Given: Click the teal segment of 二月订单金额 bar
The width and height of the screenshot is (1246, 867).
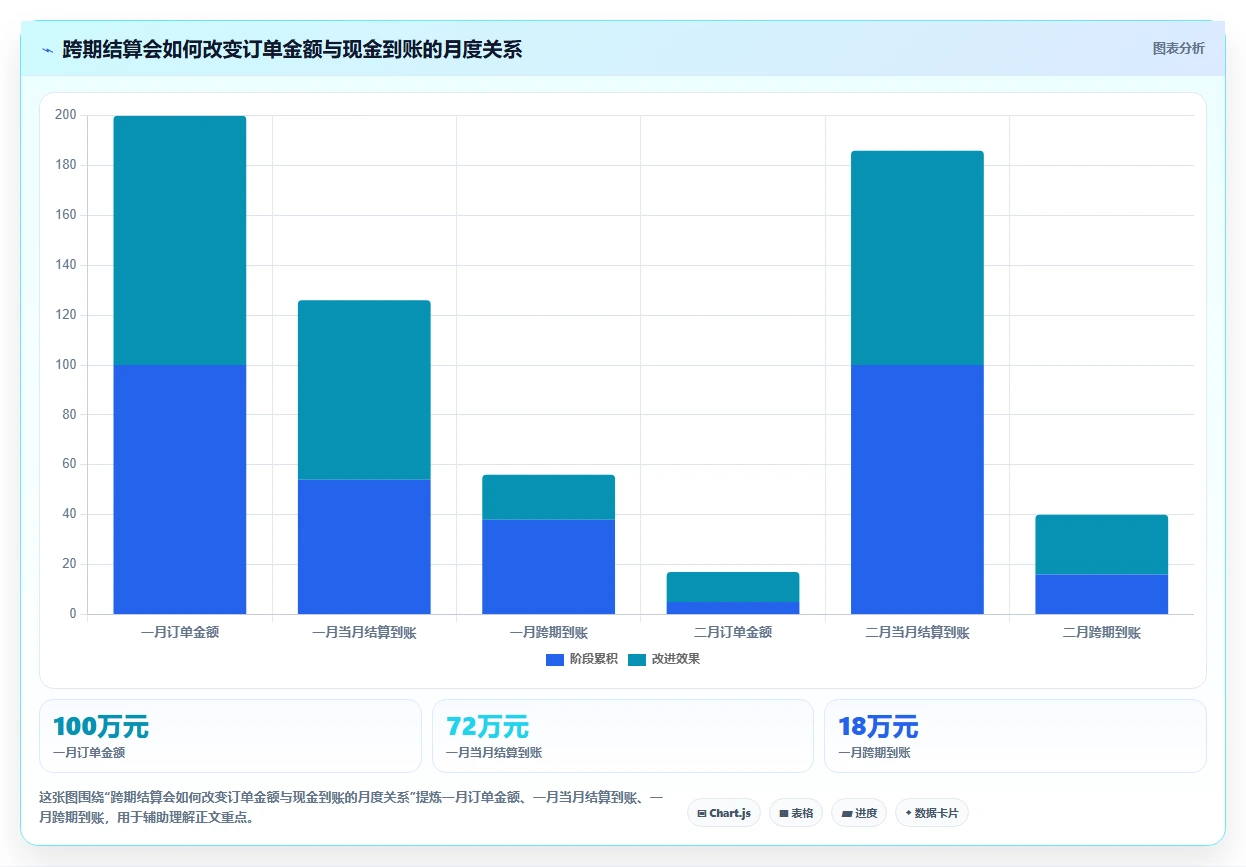Looking at the screenshot, I should 733,587.
